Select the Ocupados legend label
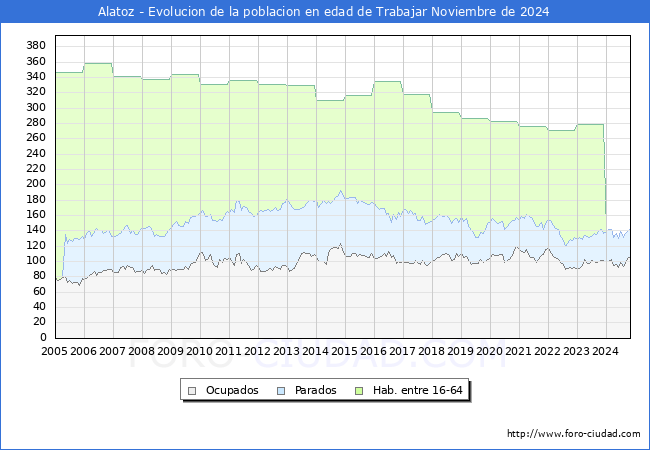This screenshot has width=650, height=450. (232, 390)
